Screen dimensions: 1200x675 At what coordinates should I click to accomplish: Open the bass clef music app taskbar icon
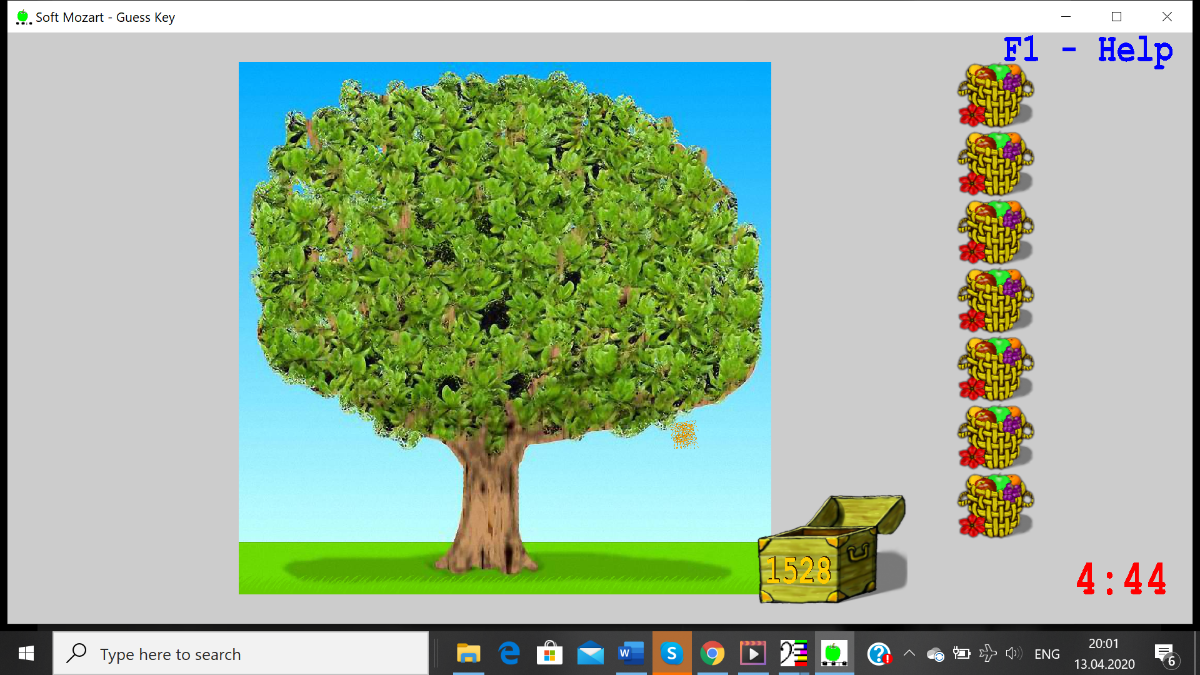click(x=793, y=654)
